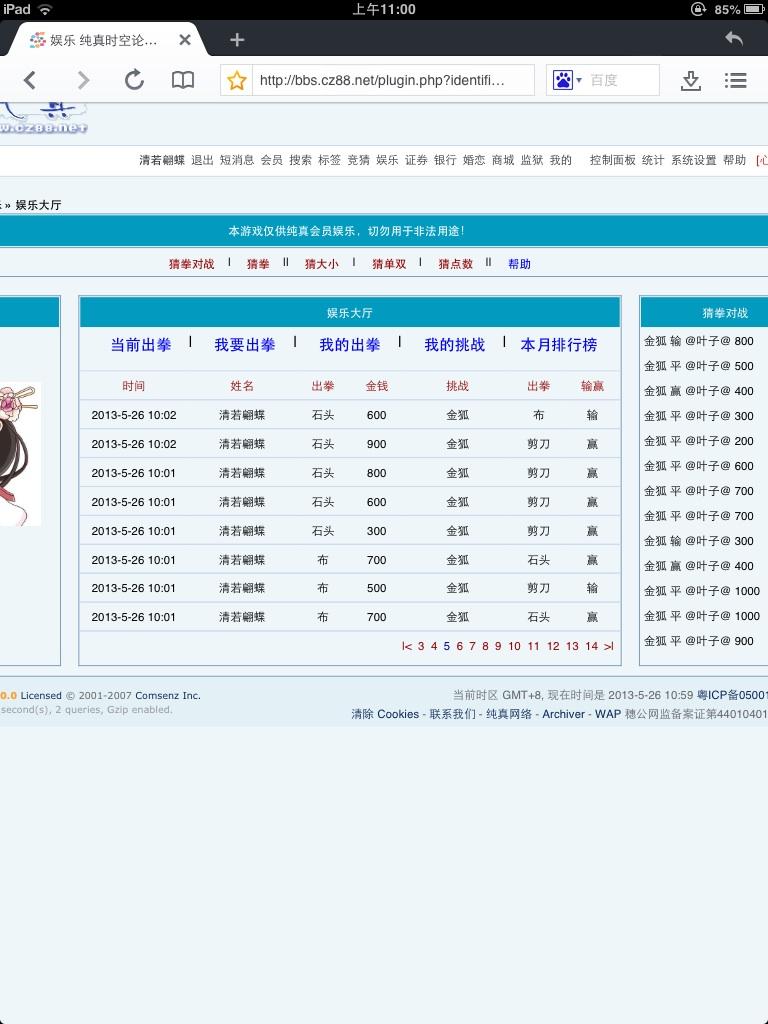Open a new tab with the plus icon
Image resolution: width=768 pixels, height=1024 pixels.
[x=237, y=40]
